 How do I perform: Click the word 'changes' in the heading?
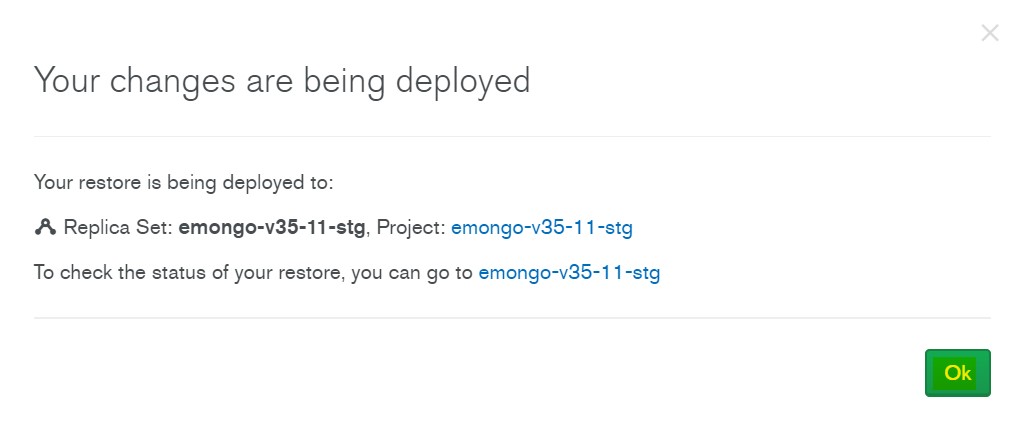tap(166, 80)
